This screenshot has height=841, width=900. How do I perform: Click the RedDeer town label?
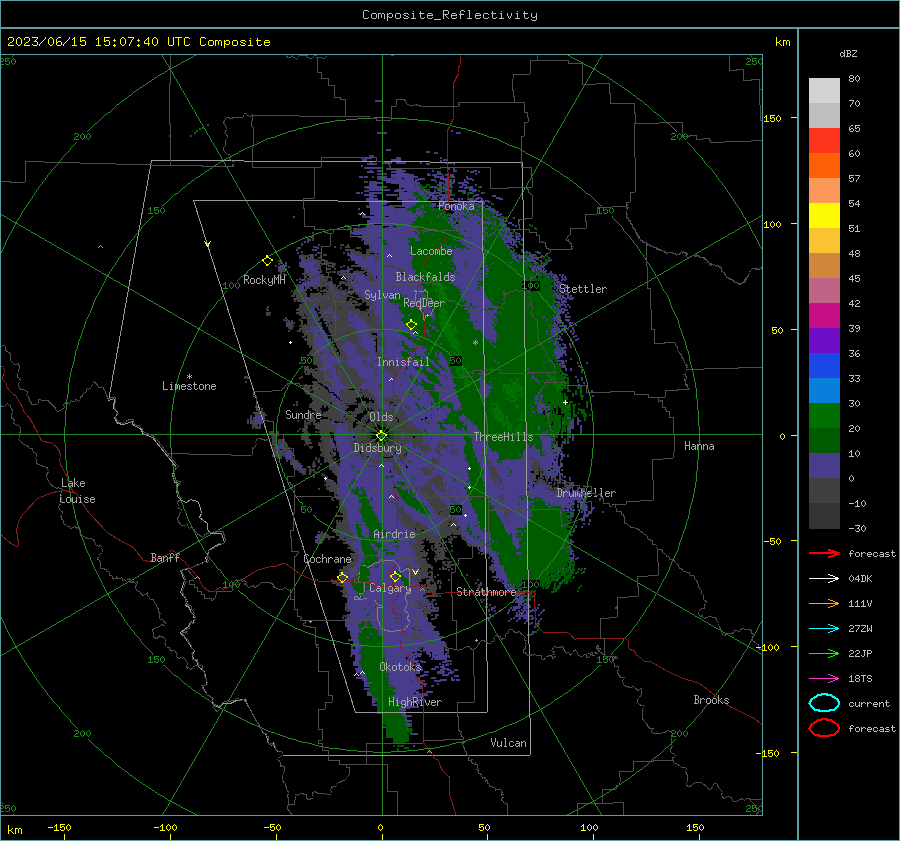(424, 303)
